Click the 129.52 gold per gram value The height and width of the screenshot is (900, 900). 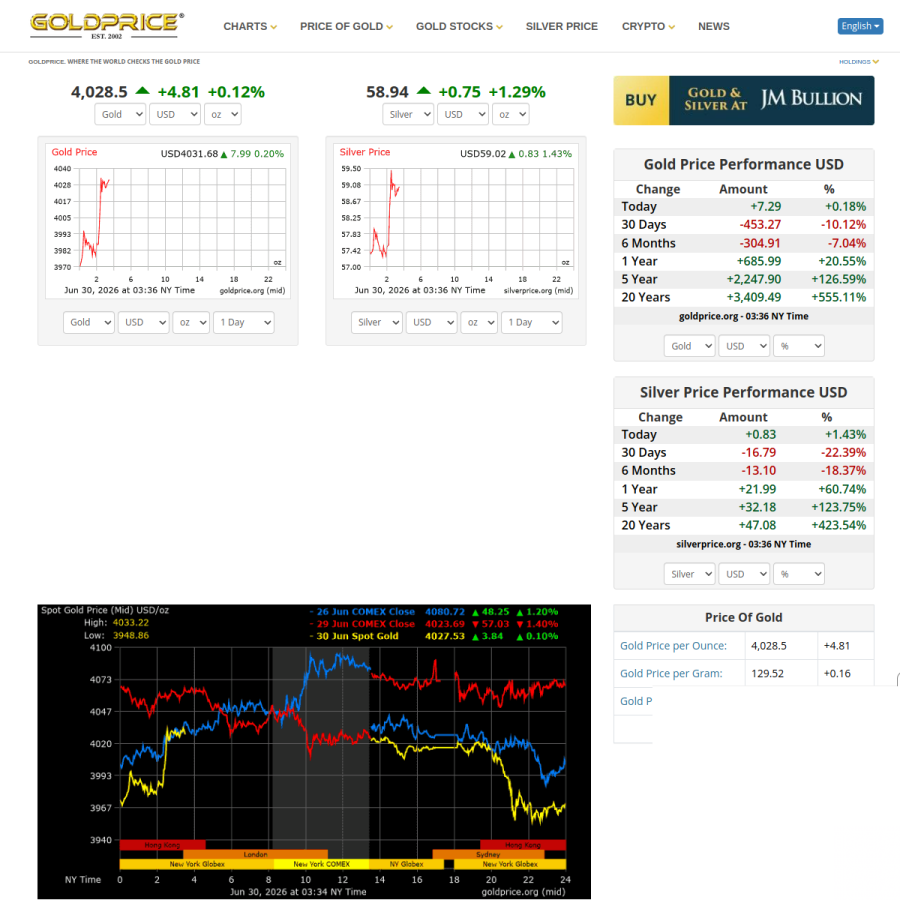pyautogui.click(x=767, y=673)
